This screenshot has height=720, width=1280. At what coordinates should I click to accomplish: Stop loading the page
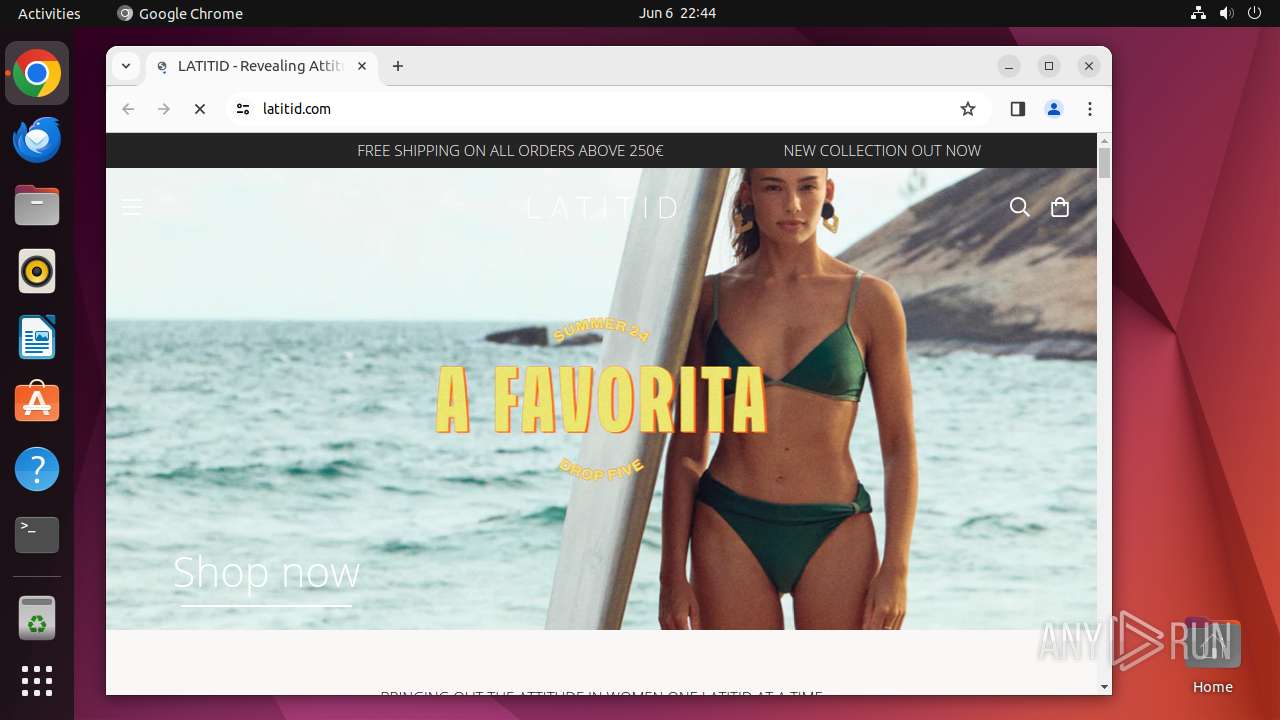[200, 109]
